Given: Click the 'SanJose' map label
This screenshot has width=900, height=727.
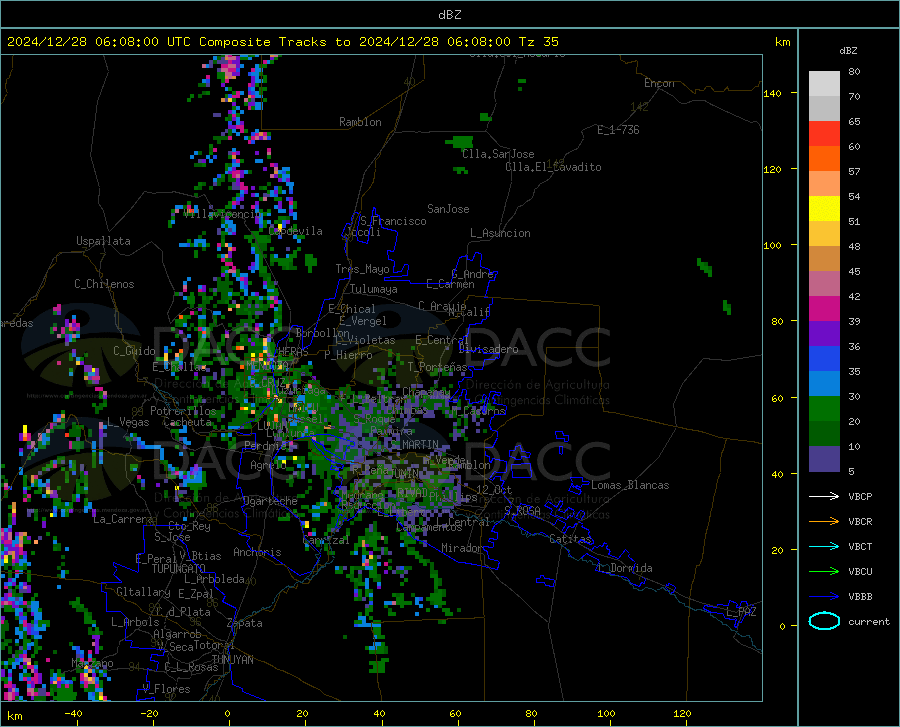Looking at the screenshot, I should (448, 209).
